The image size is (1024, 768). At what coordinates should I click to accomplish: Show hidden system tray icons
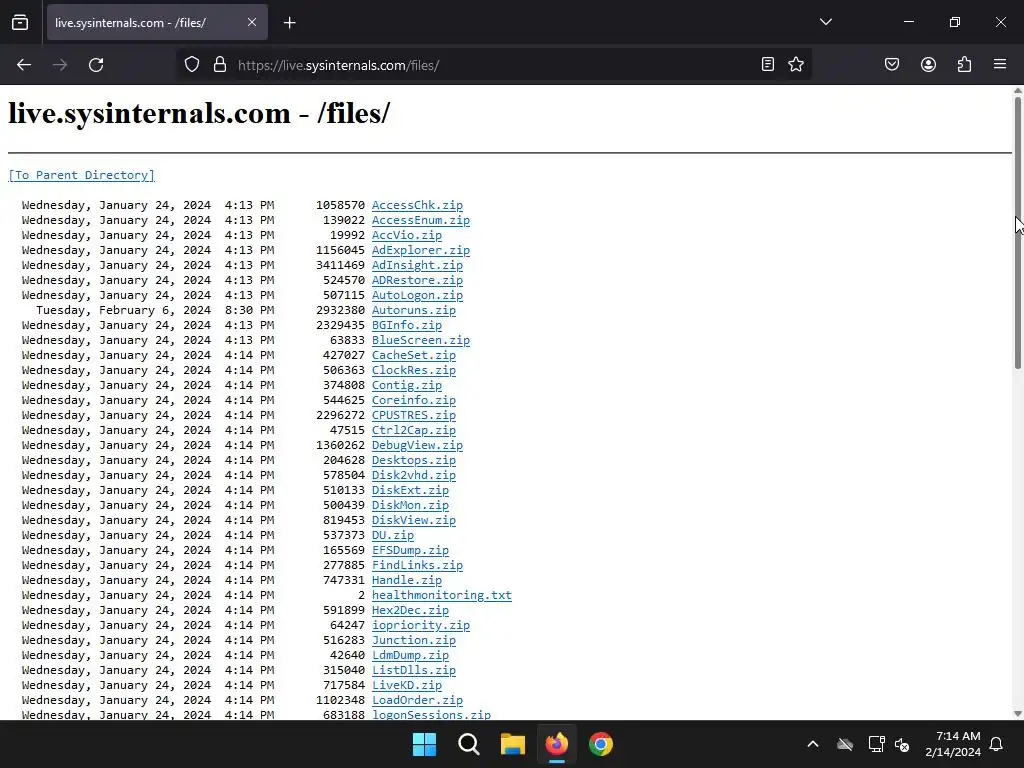813,744
